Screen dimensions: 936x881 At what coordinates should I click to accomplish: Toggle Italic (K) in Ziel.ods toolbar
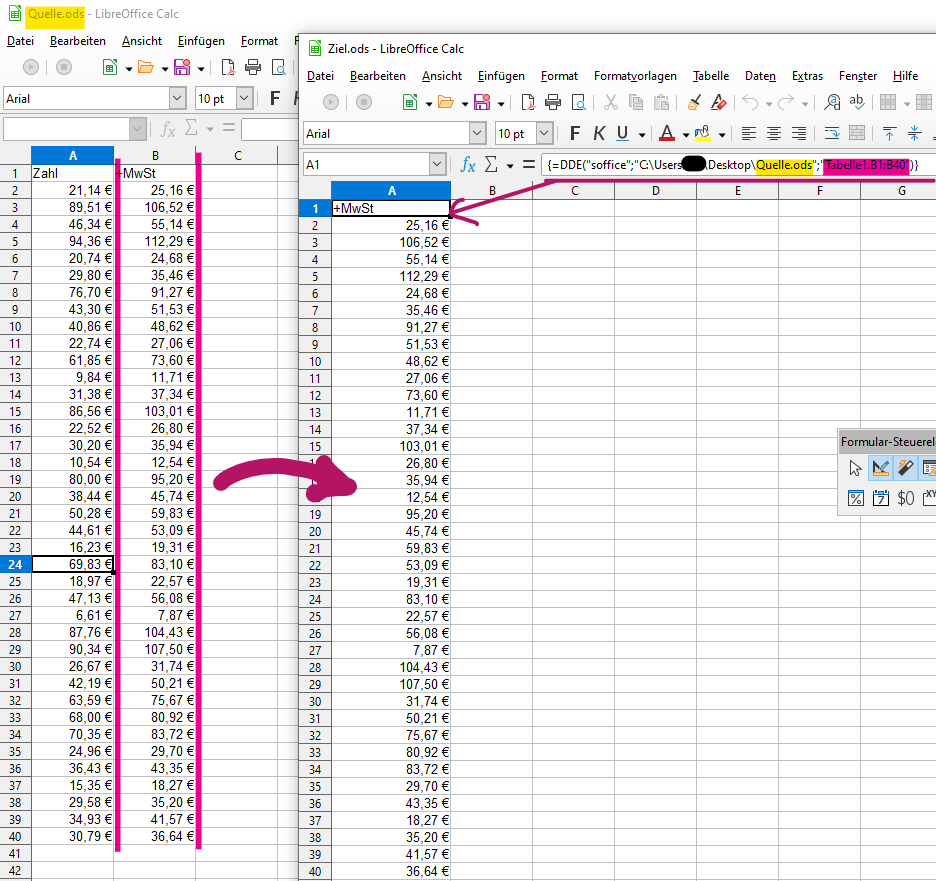tap(599, 134)
